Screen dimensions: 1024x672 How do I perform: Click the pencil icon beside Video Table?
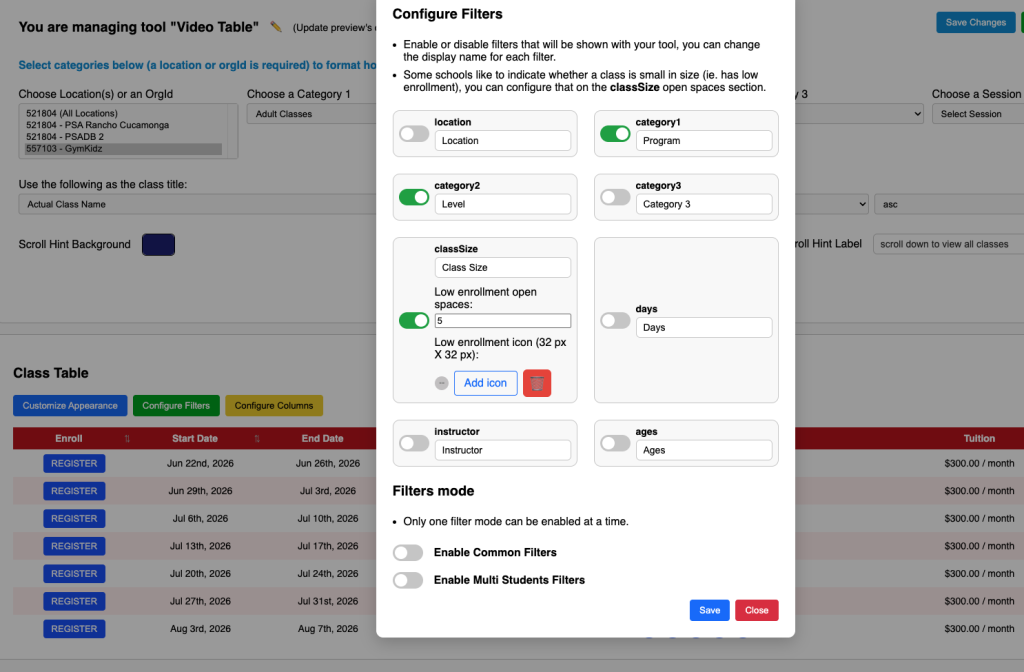(x=276, y=27)
